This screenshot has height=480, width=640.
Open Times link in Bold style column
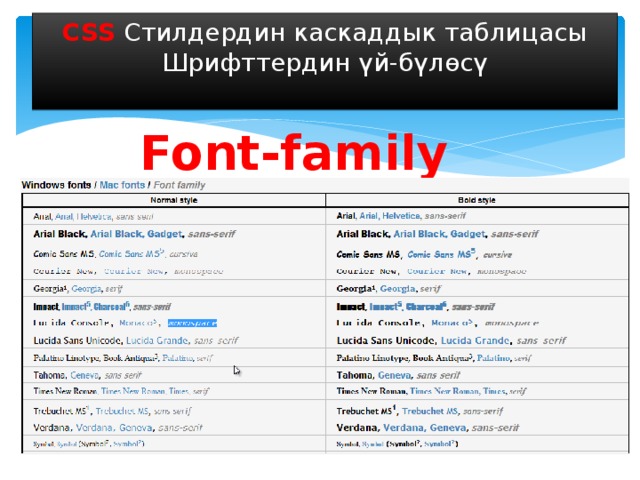coord(494,391)
